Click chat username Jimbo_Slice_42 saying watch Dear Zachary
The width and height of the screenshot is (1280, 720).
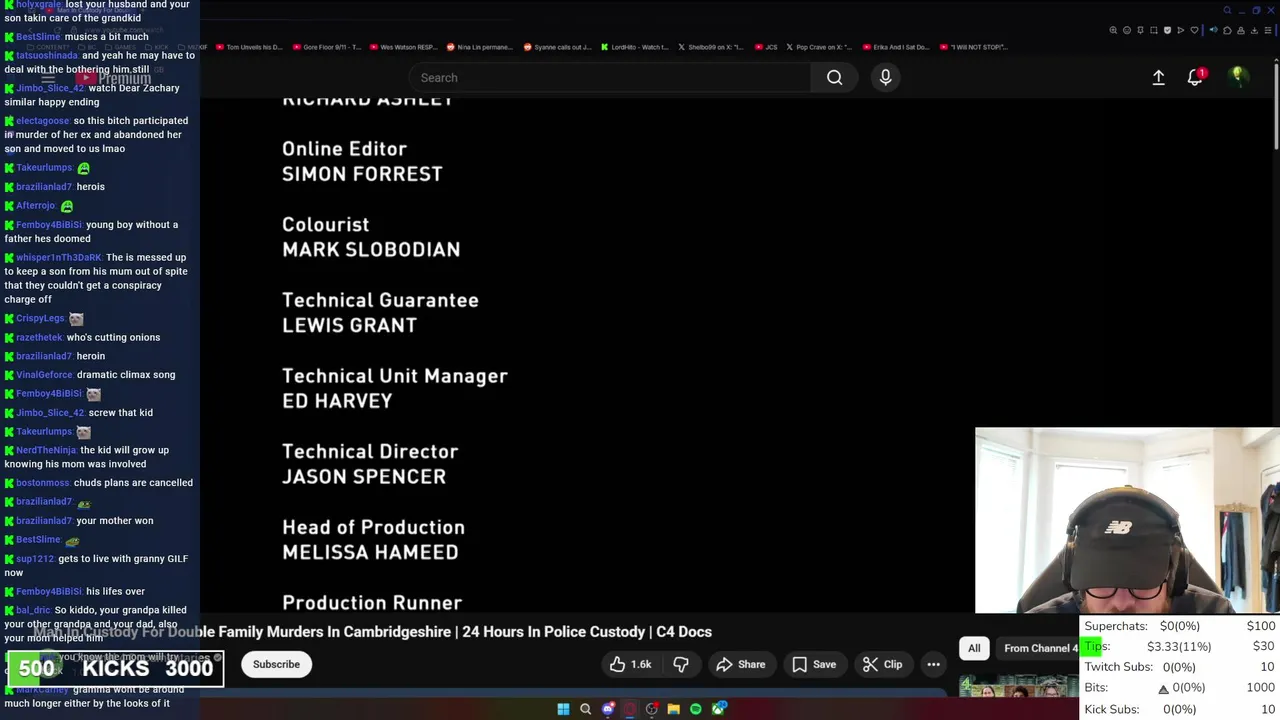point(50,88)
